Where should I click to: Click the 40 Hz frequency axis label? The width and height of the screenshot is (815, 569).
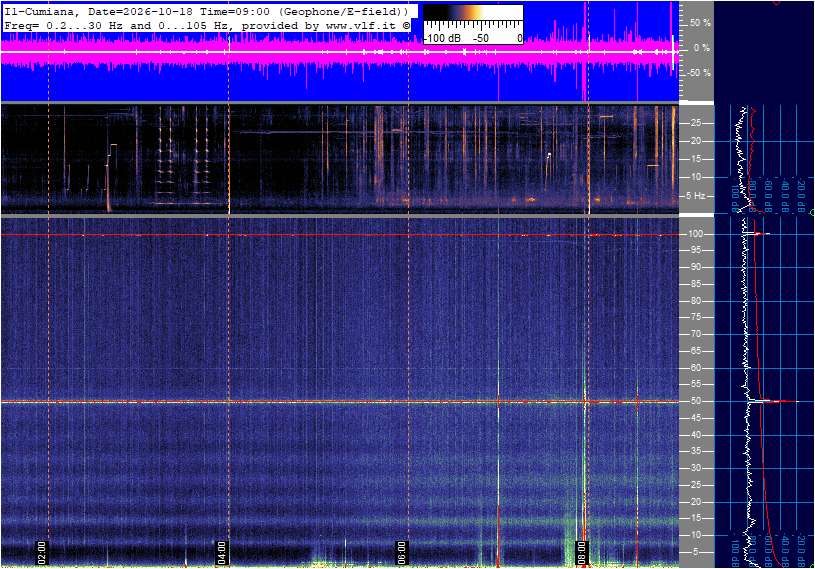coord(695,435)
